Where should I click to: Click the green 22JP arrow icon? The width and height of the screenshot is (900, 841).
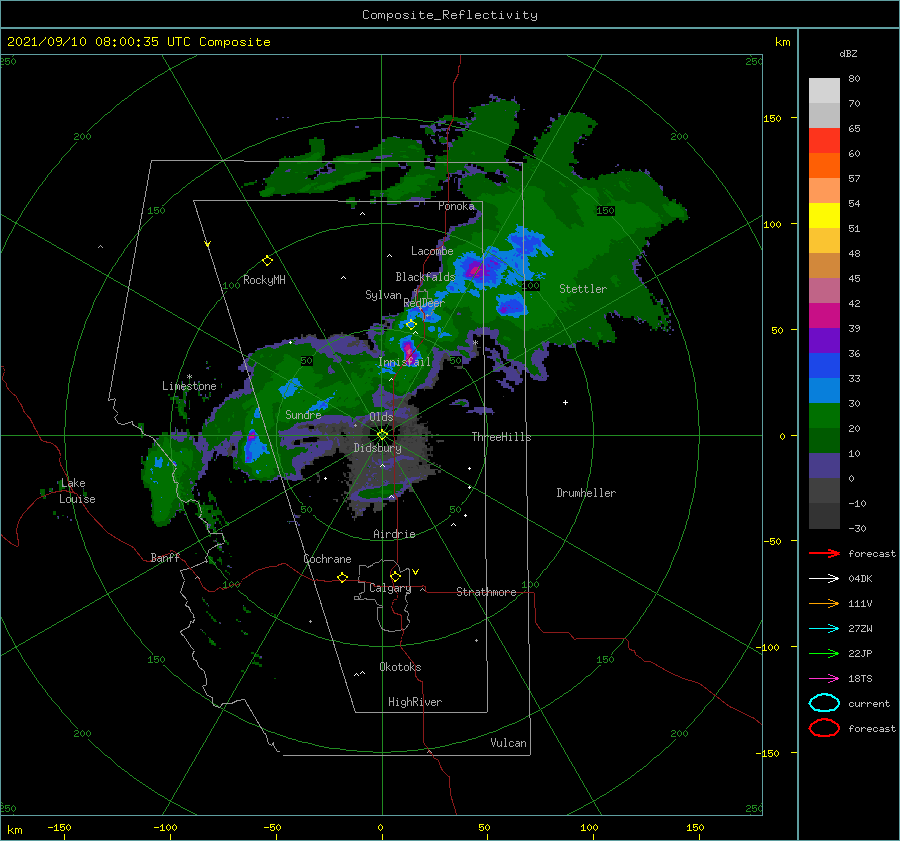pos(824,653)
